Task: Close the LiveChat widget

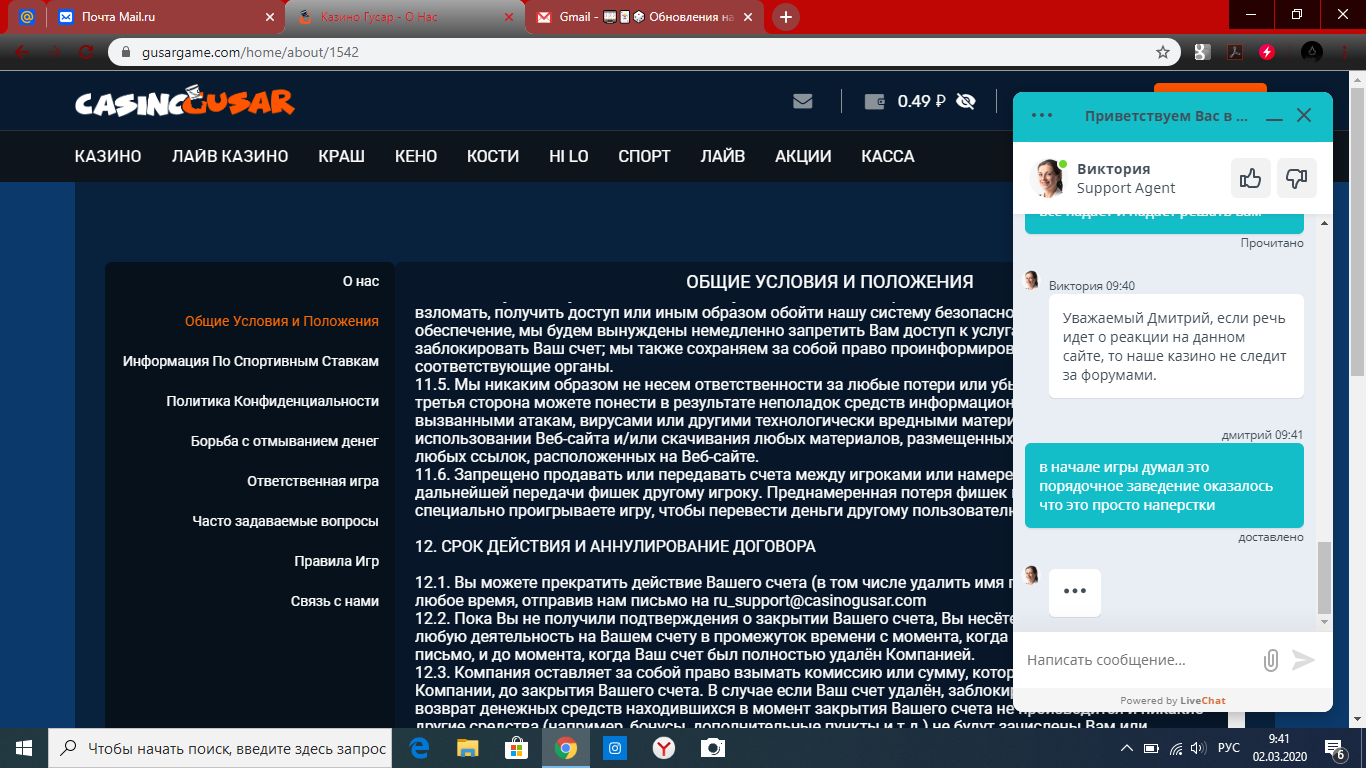Action: pyautogui.click(x=1304, y=115)
